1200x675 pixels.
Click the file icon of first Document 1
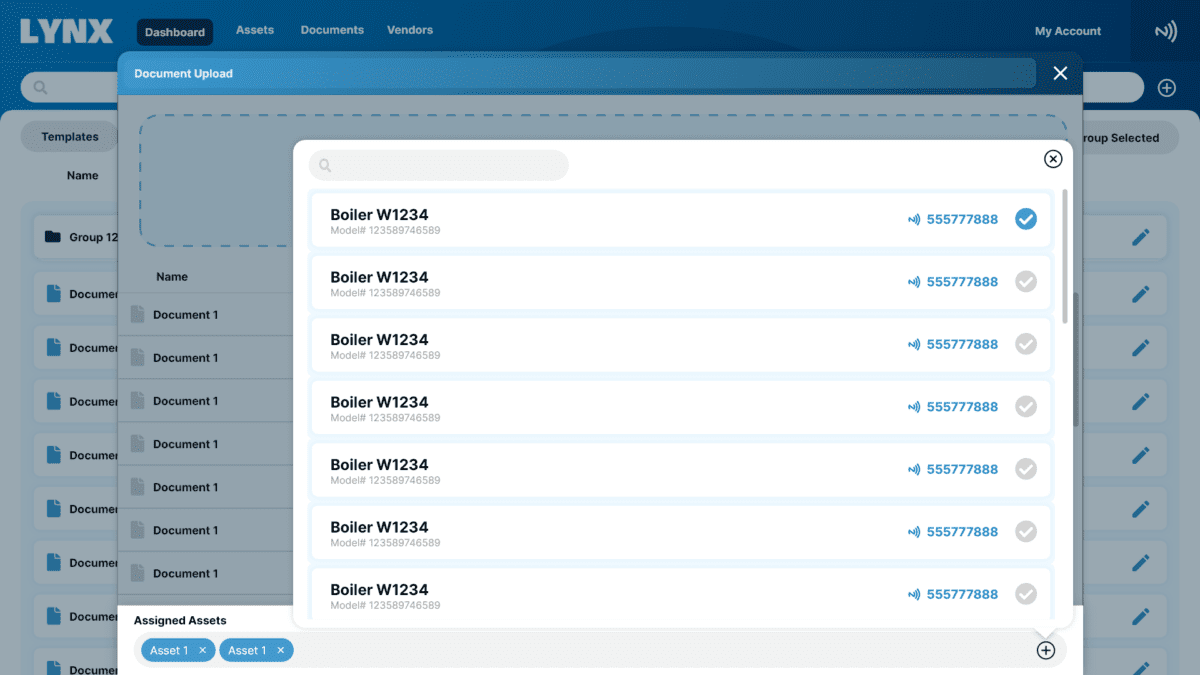138,315
